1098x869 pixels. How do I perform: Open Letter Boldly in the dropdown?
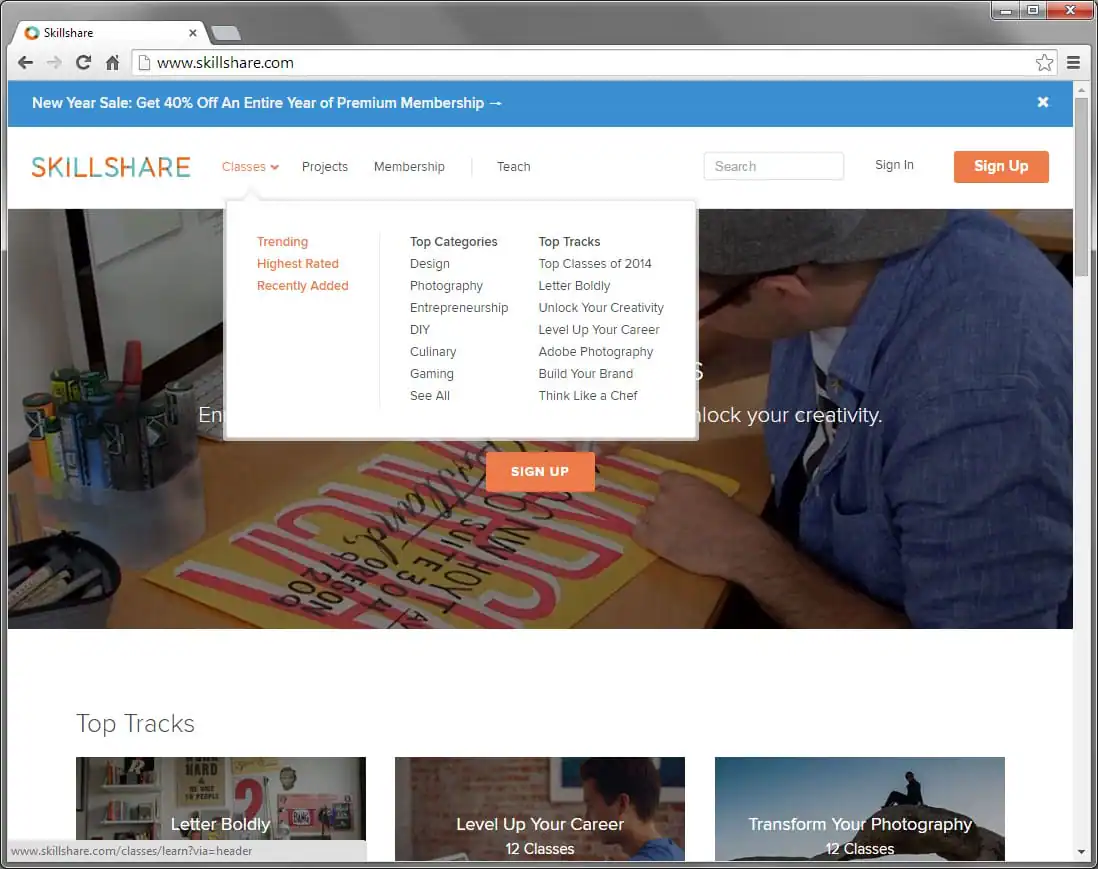[x=574, y=286]
